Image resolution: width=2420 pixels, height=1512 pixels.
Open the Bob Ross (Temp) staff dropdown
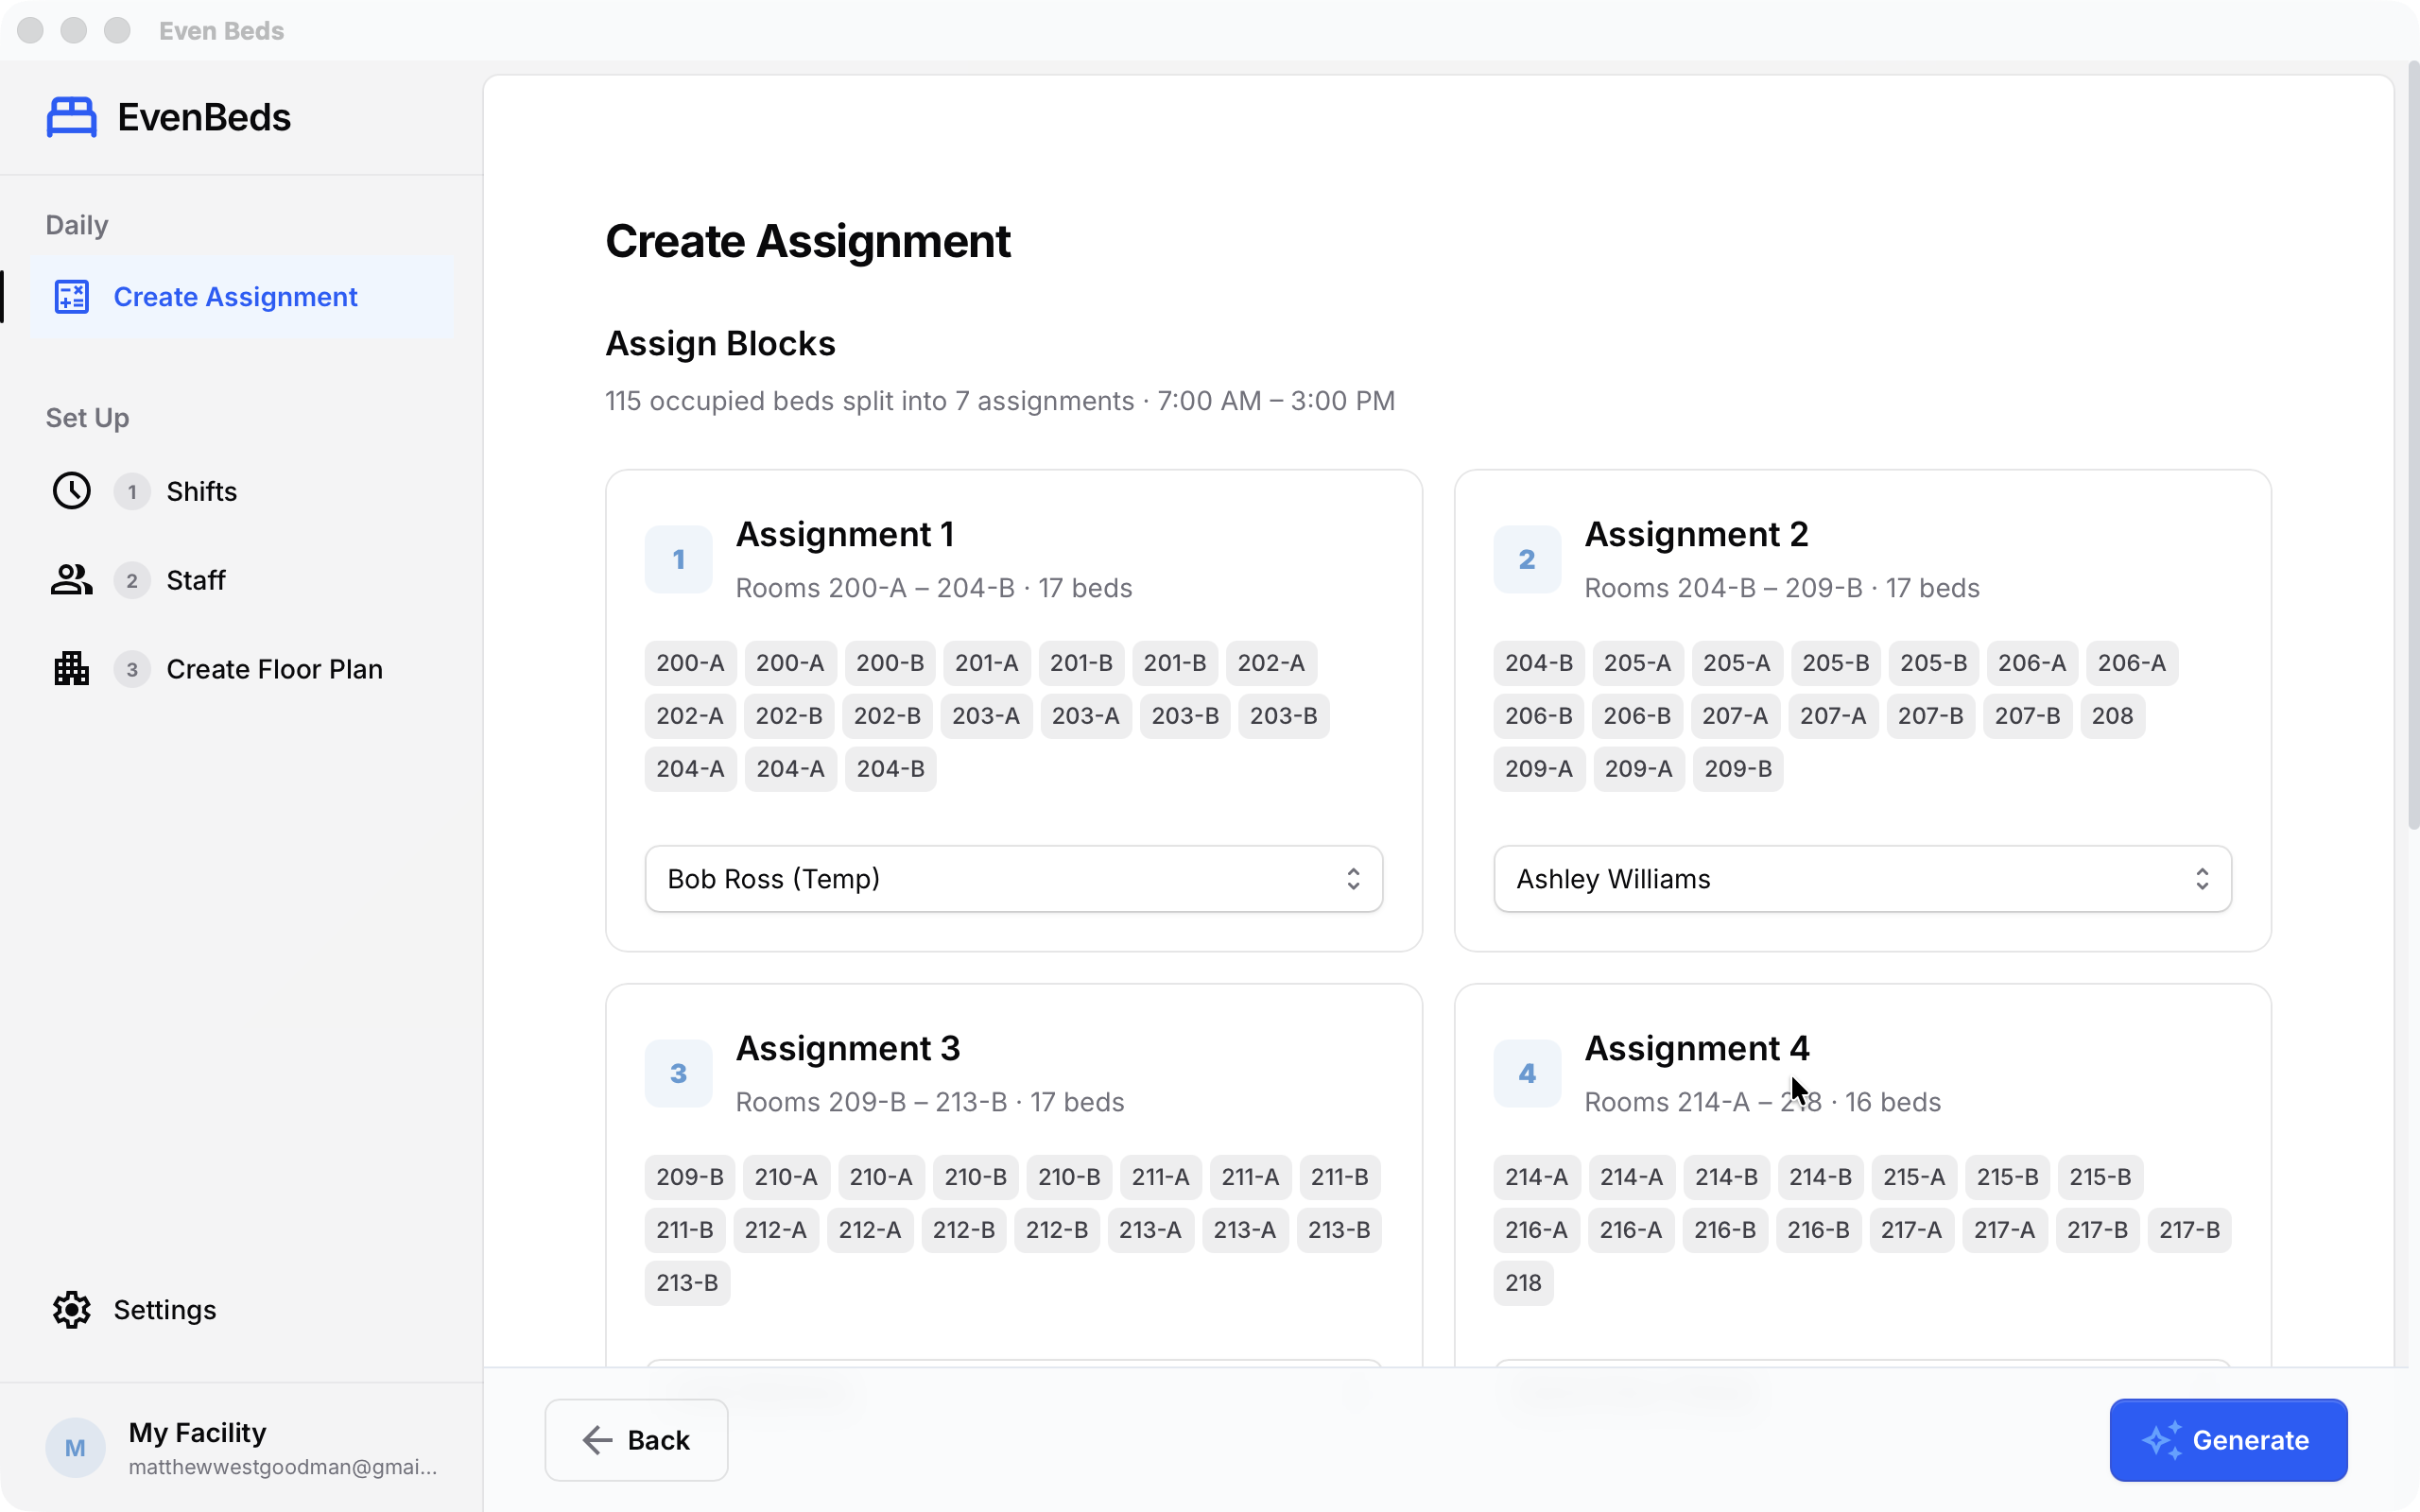click(1013, 879)
